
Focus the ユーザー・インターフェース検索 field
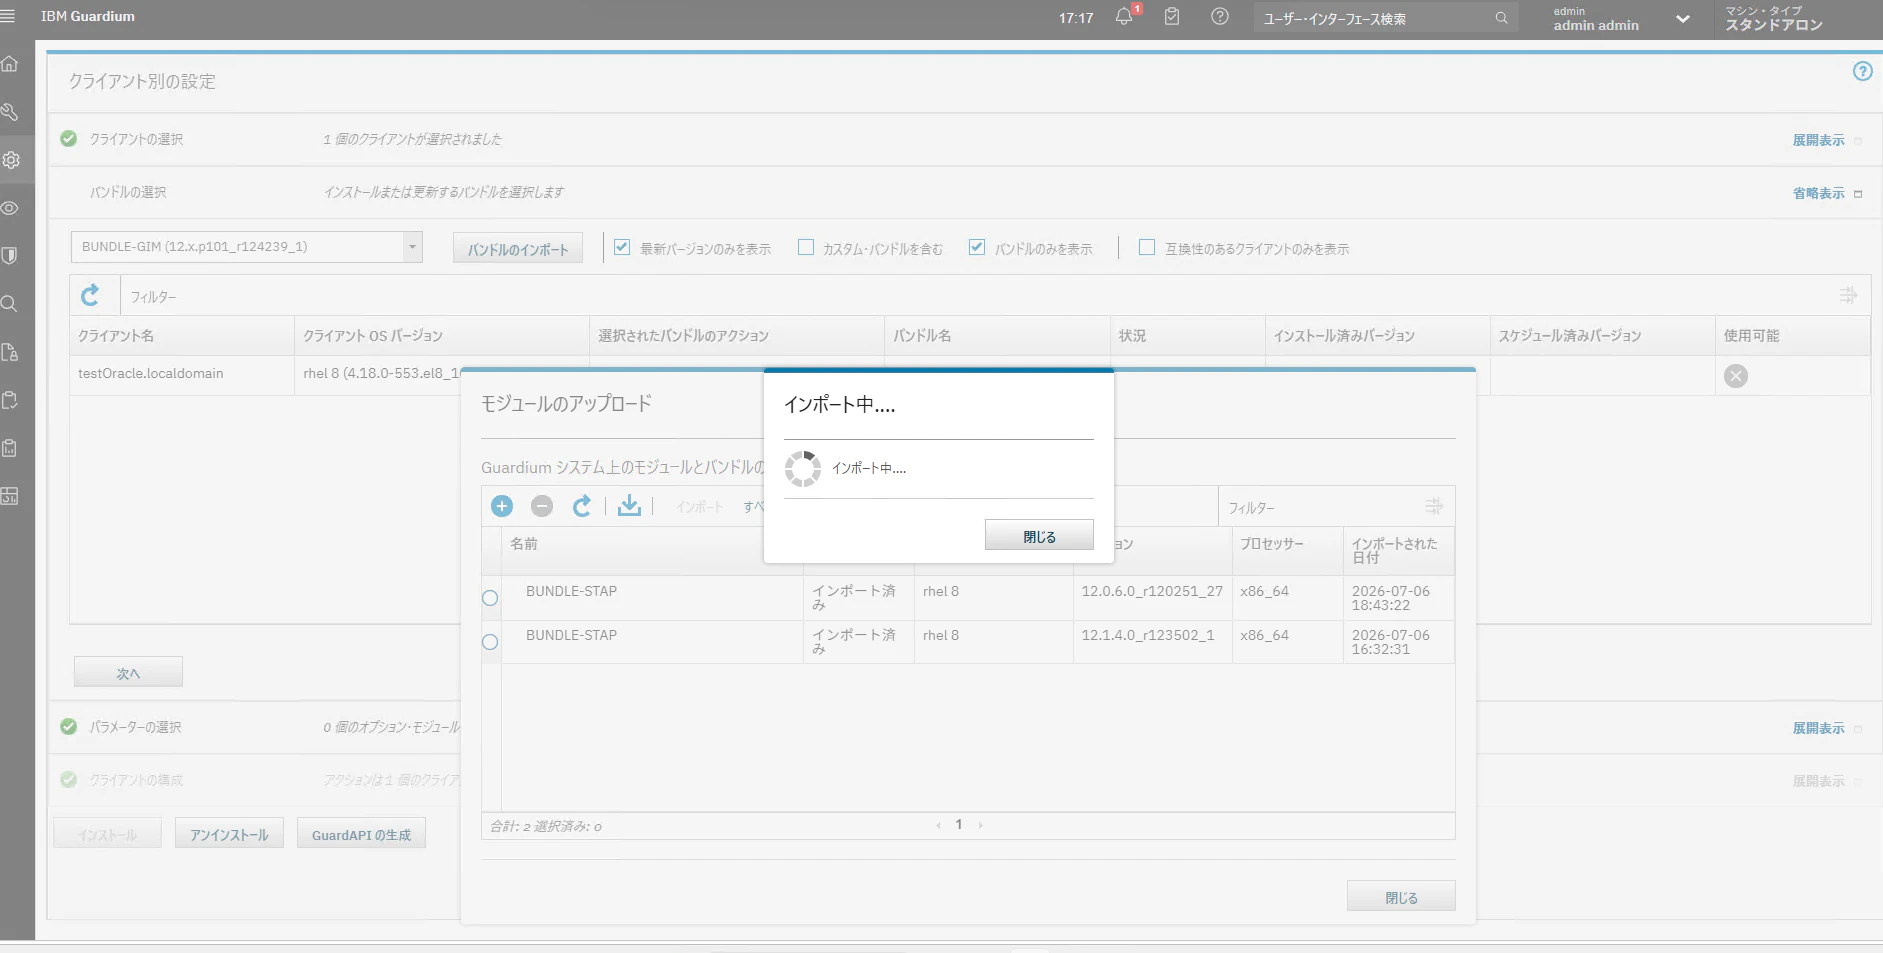1375,18
